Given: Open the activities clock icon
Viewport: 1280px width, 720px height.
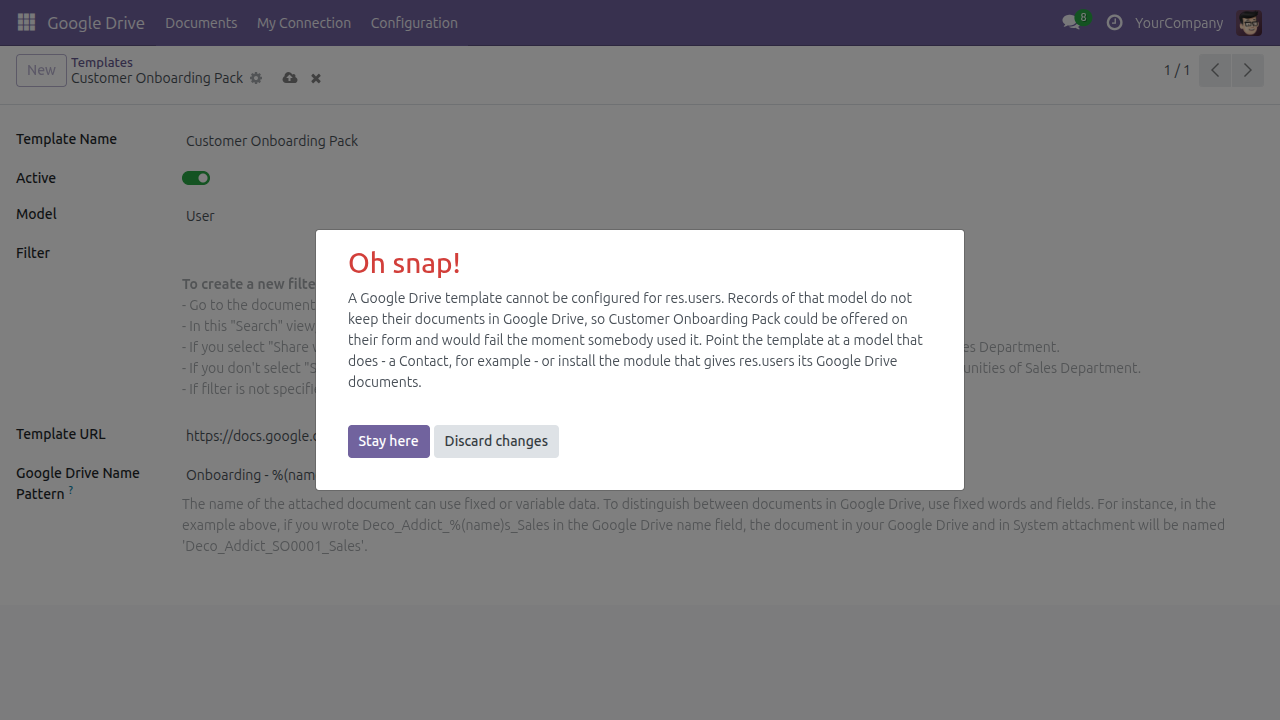Looking at the screenshot, I should point(1114,22).
